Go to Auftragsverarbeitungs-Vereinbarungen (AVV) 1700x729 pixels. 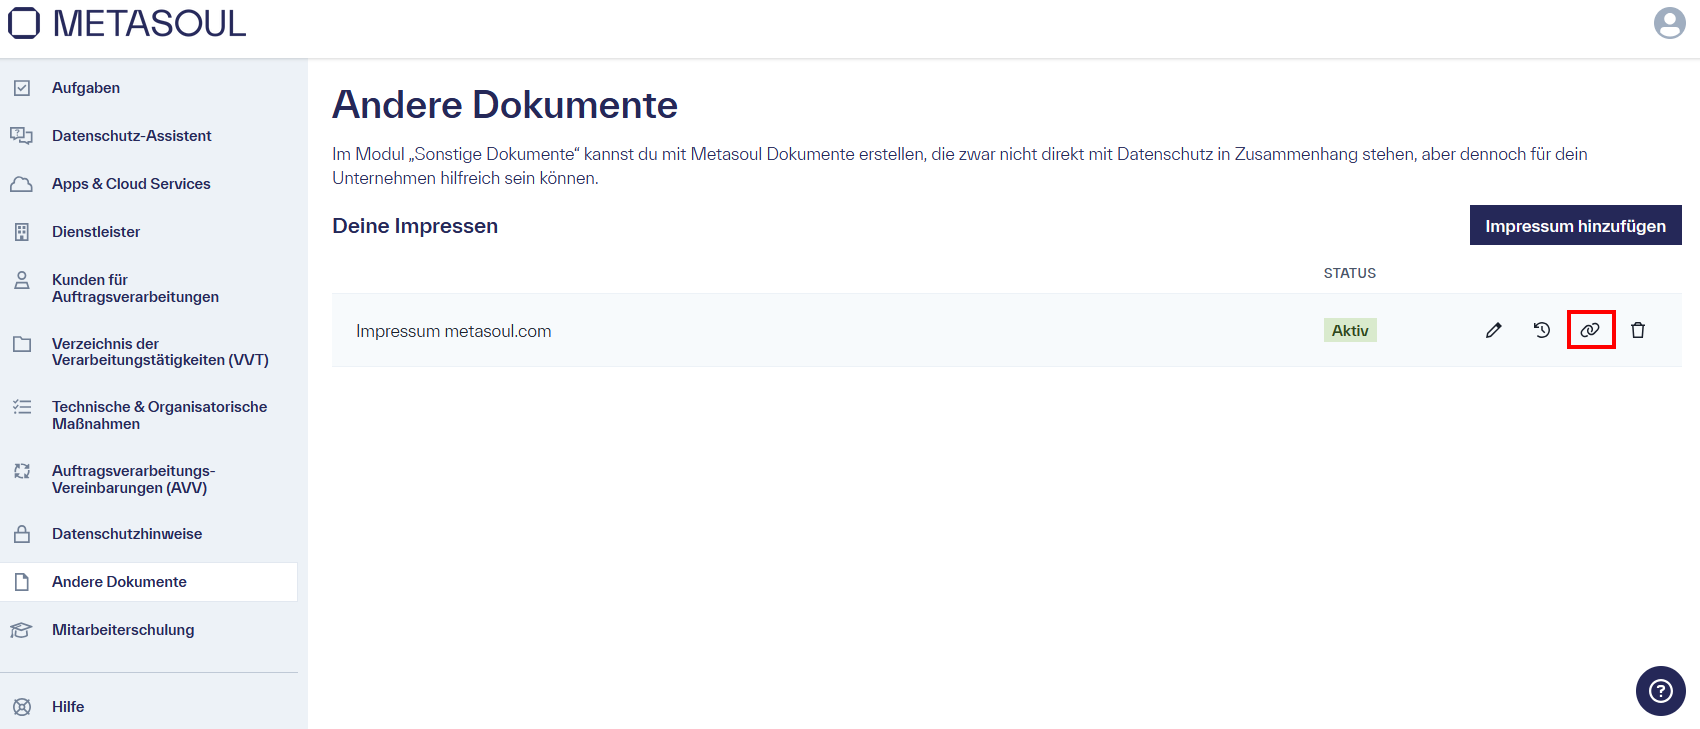pos(133,479)
